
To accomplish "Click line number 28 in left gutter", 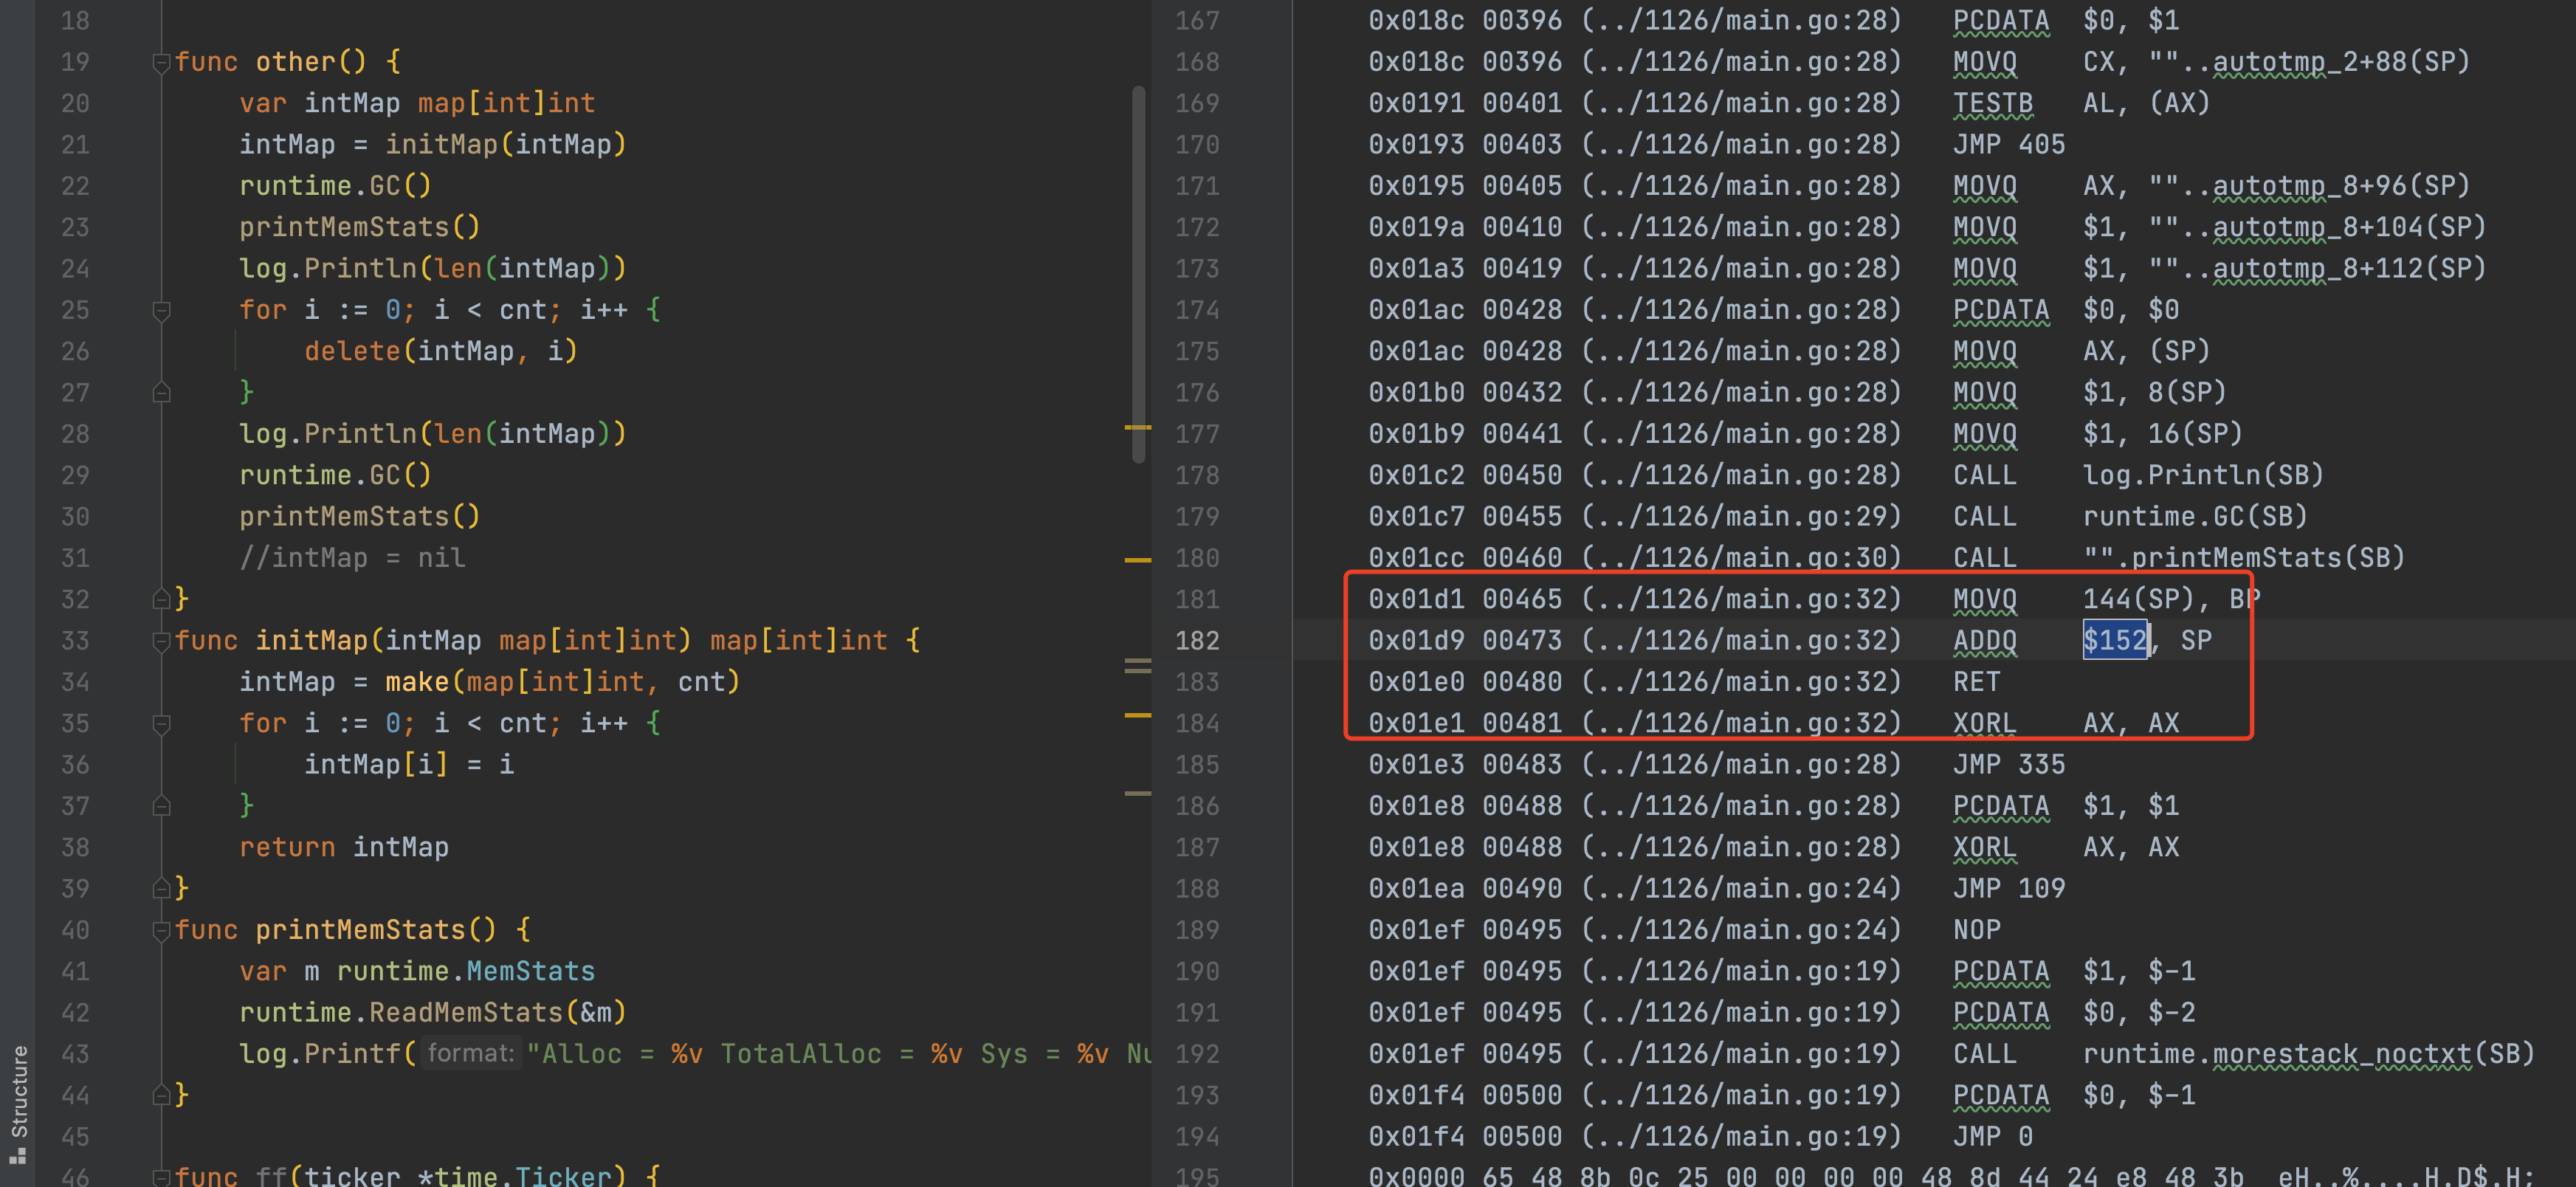I will (75, 434).
